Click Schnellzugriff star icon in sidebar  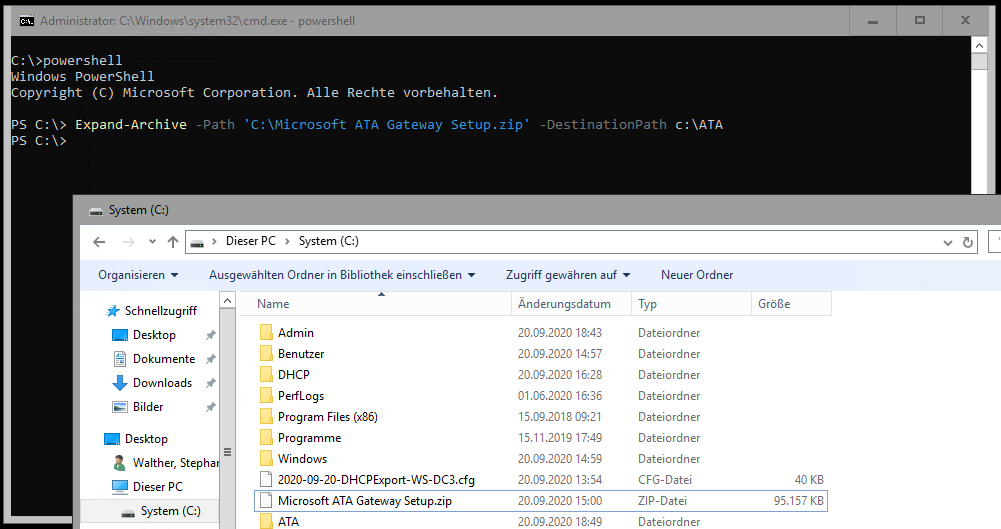pyautogui.click(x=113, y=311)
